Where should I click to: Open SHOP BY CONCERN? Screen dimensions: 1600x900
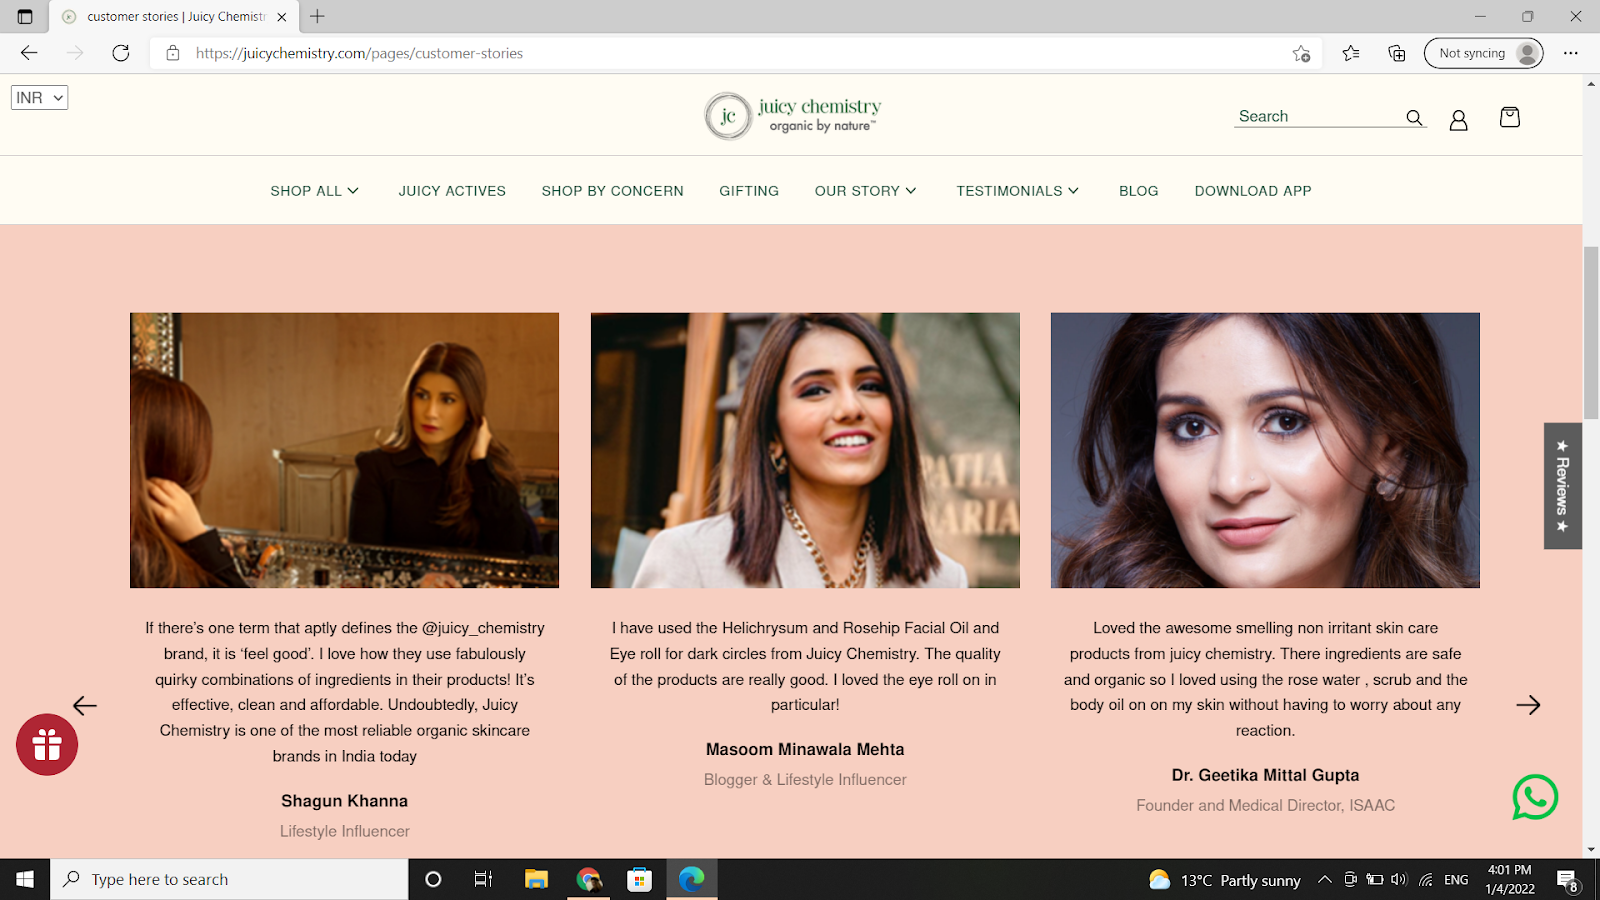(613, 191)
